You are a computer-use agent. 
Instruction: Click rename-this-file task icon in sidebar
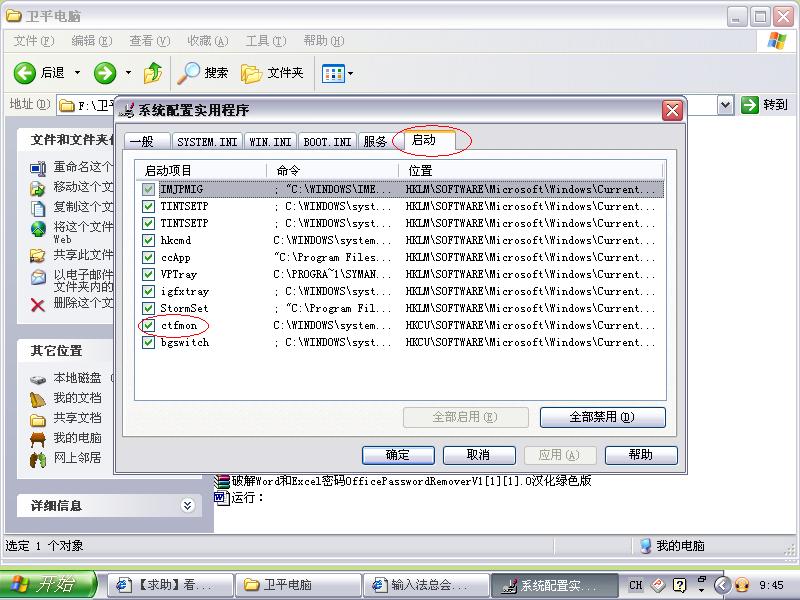click(x=38, y=167)
